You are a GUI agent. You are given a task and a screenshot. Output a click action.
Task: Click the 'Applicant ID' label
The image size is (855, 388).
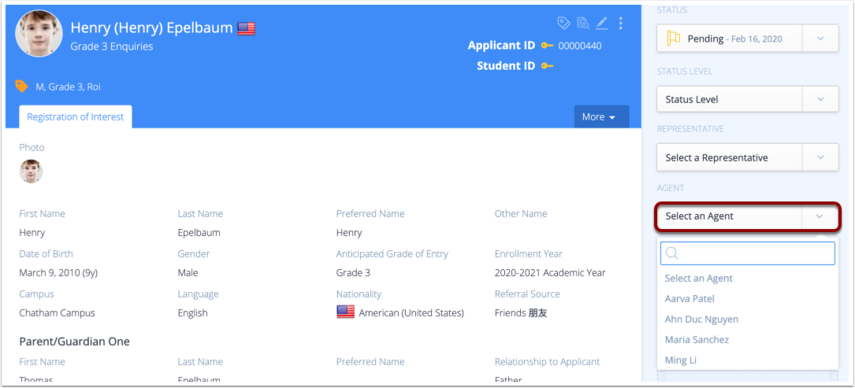(x=501, y=46)
